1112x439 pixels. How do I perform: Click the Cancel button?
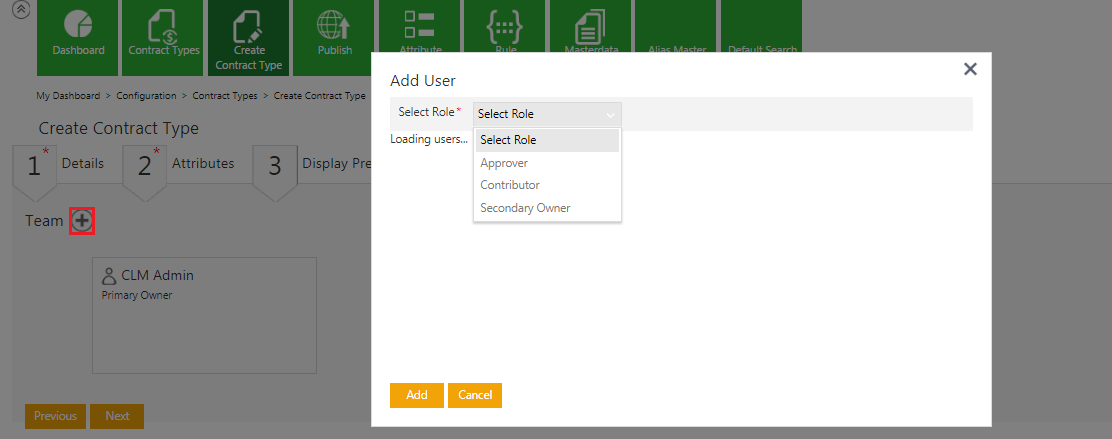475,395
